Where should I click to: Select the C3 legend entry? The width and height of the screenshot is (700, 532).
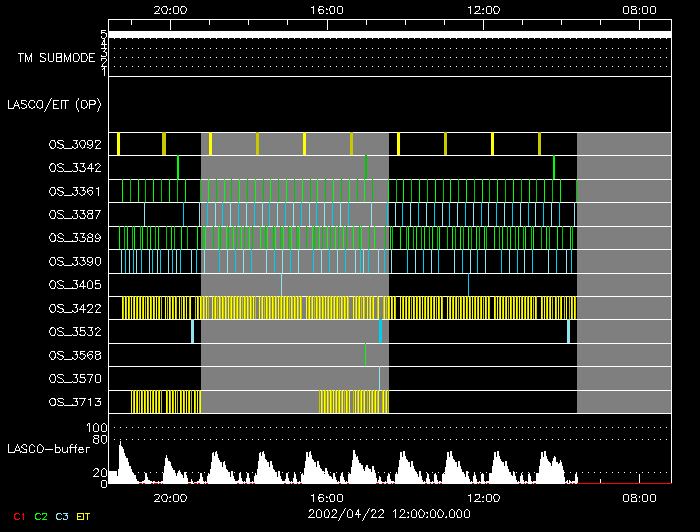coord(62,517)
